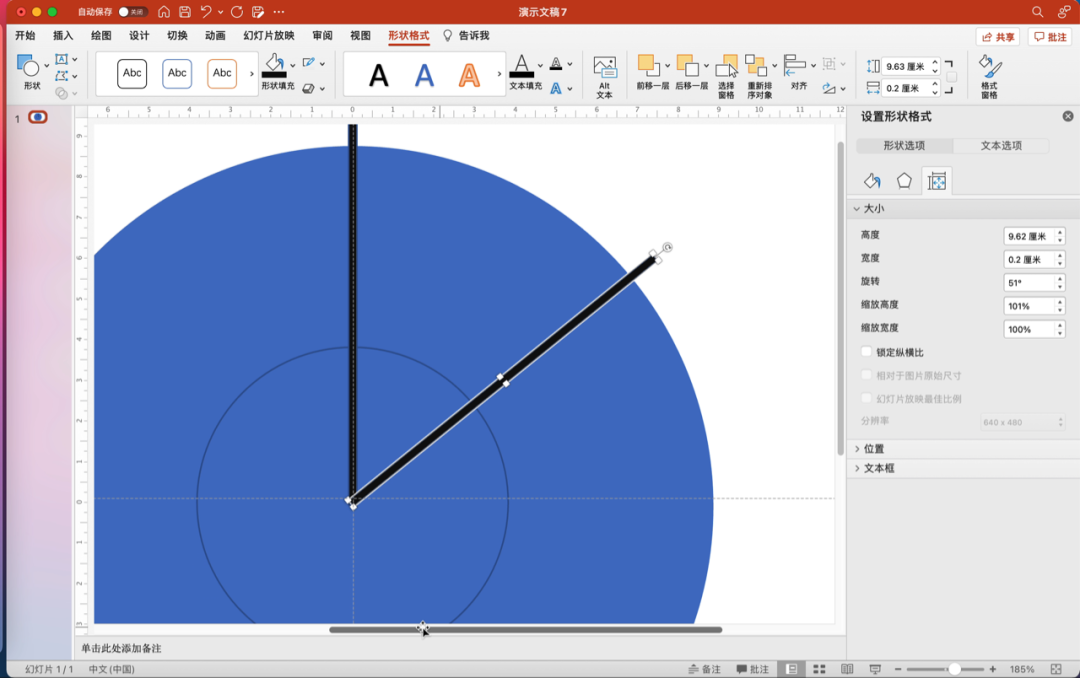Open the 插入 ribbon tab

pos(63,35)
